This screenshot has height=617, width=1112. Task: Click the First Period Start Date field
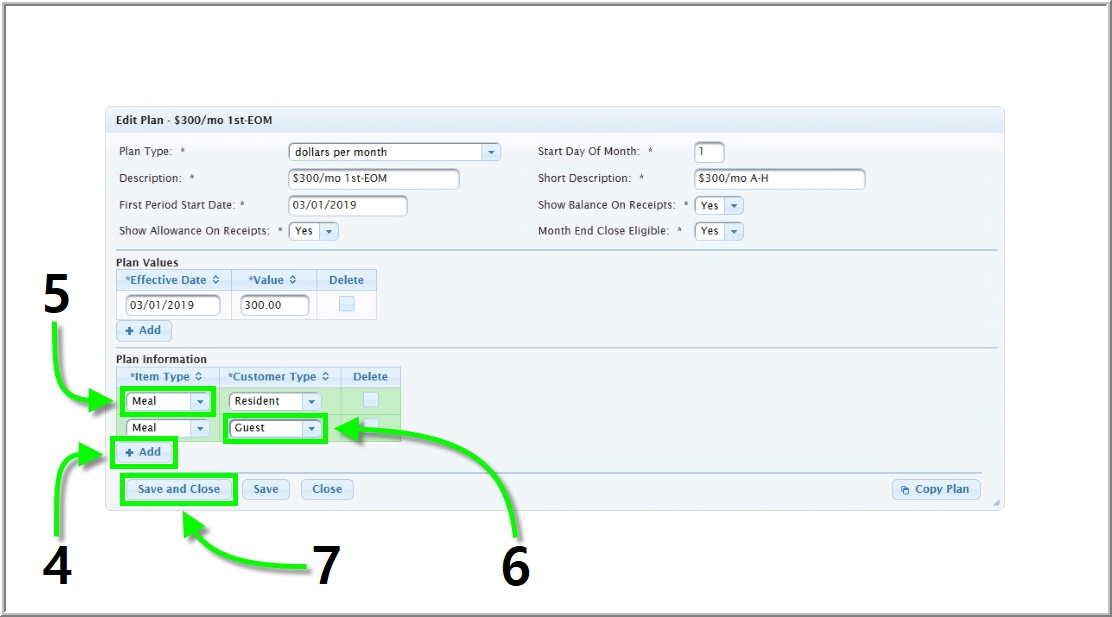tap(347, 205)
